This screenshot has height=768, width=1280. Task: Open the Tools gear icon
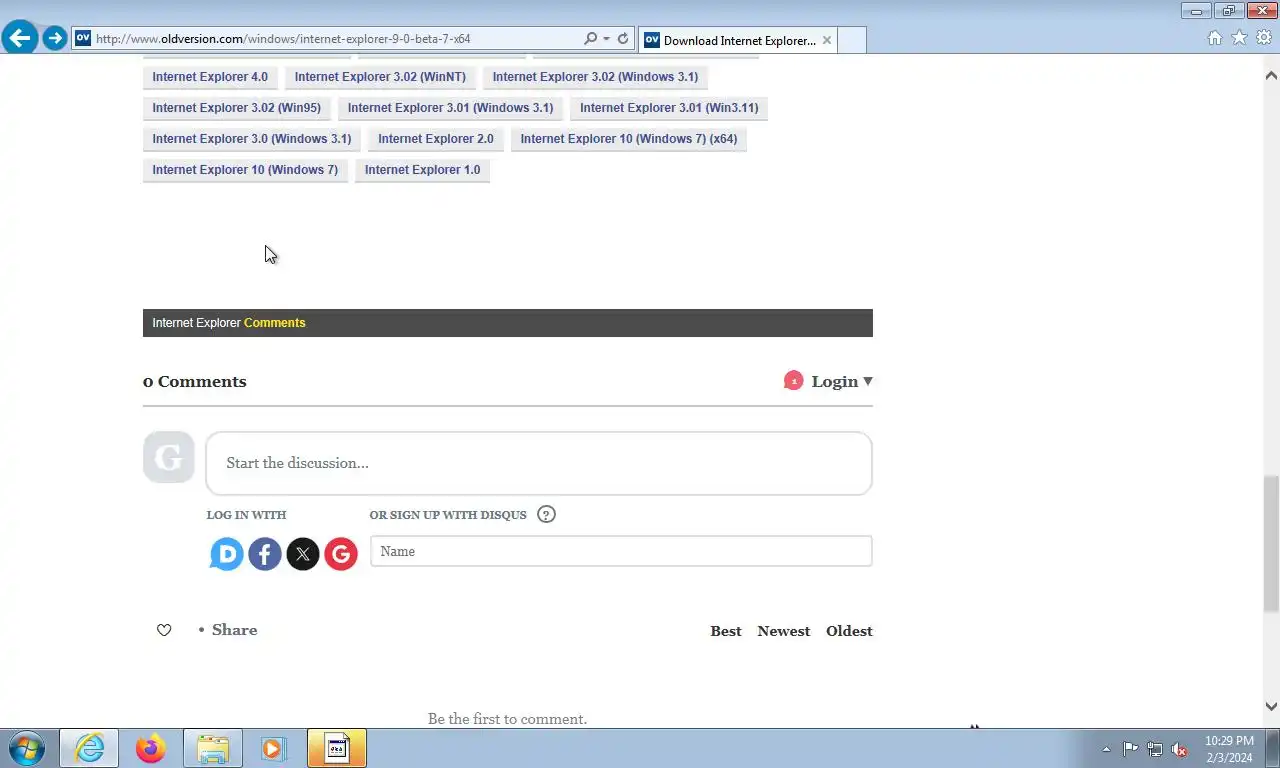pos(1264,38)
